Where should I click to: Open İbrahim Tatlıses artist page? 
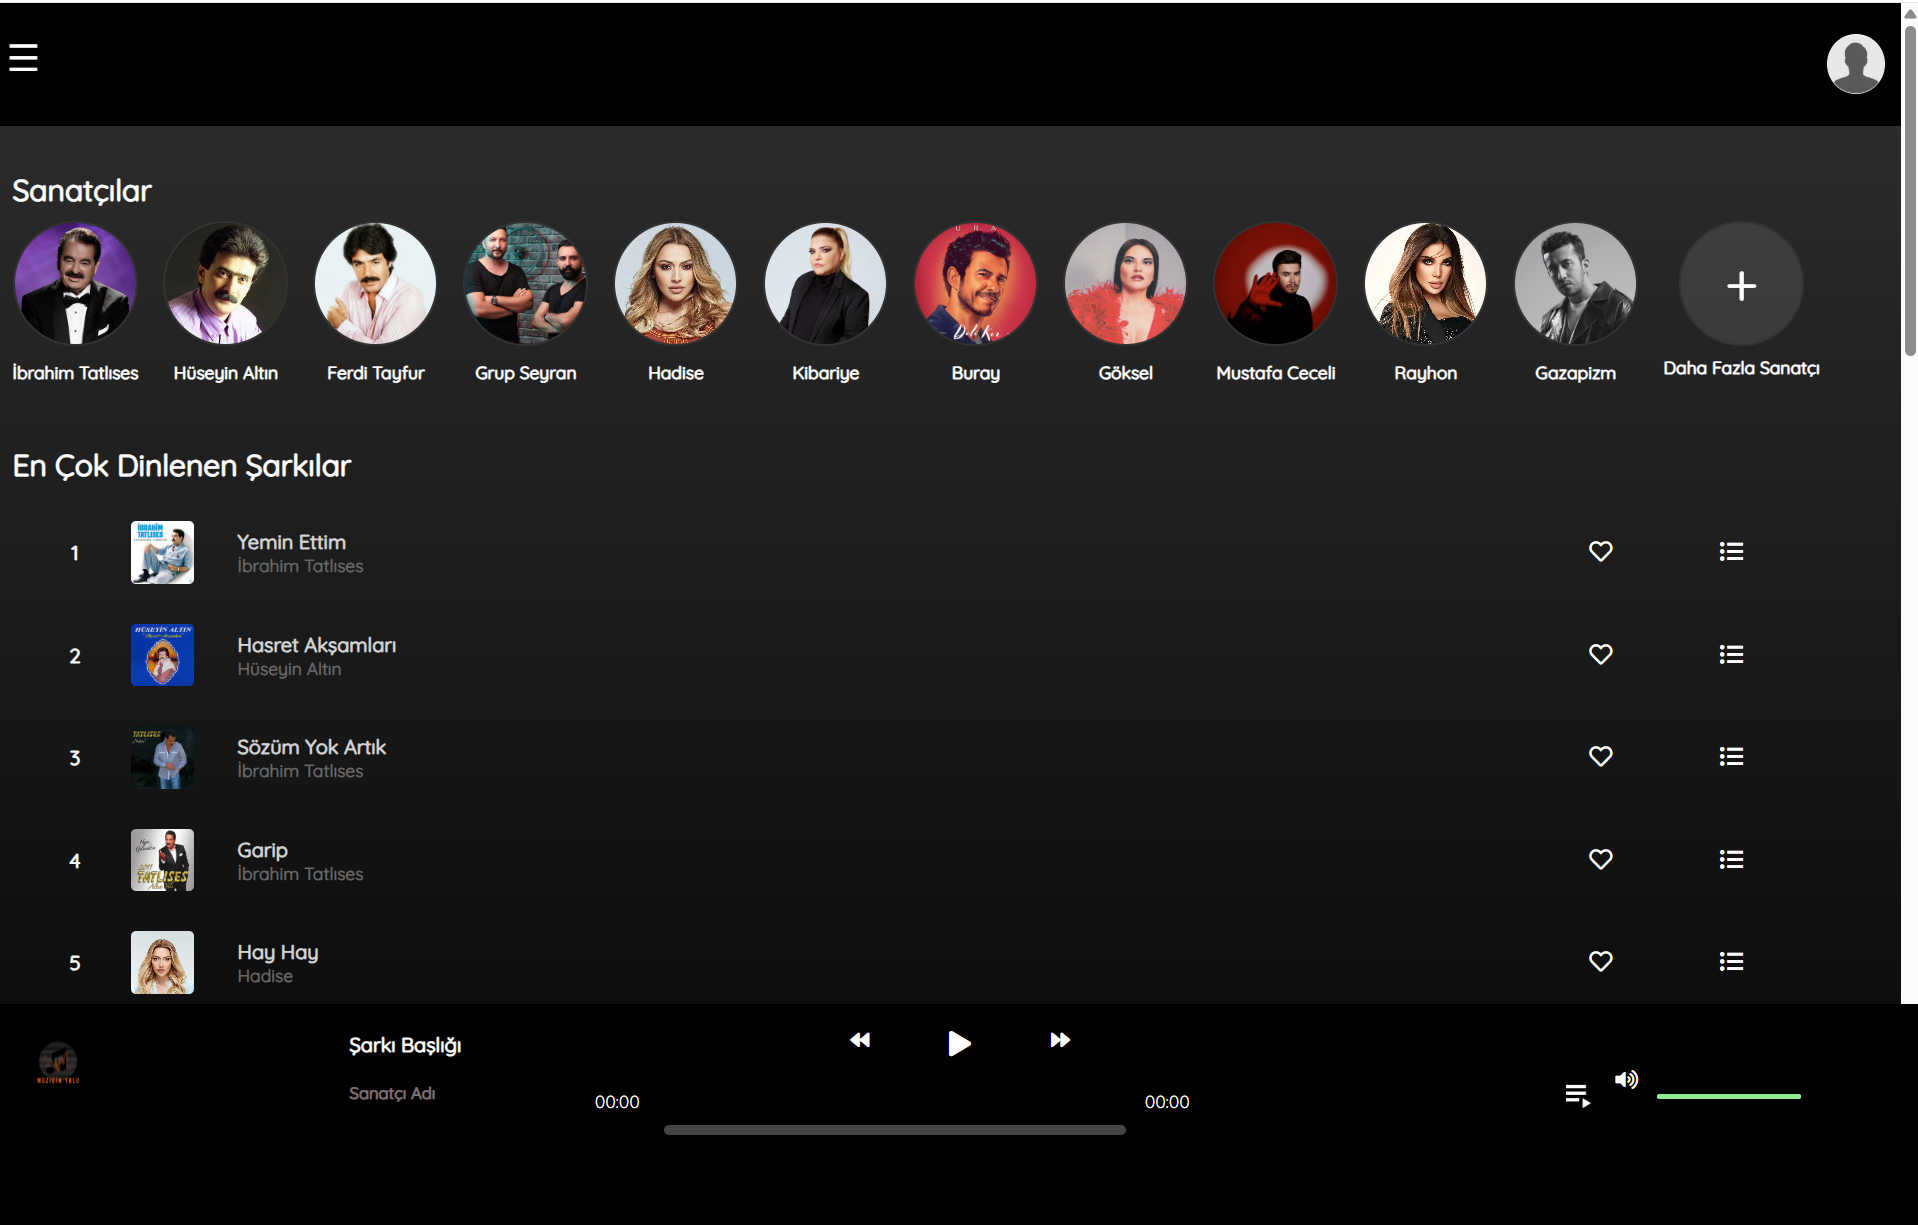pyautogui.click(x=75, y=284)
